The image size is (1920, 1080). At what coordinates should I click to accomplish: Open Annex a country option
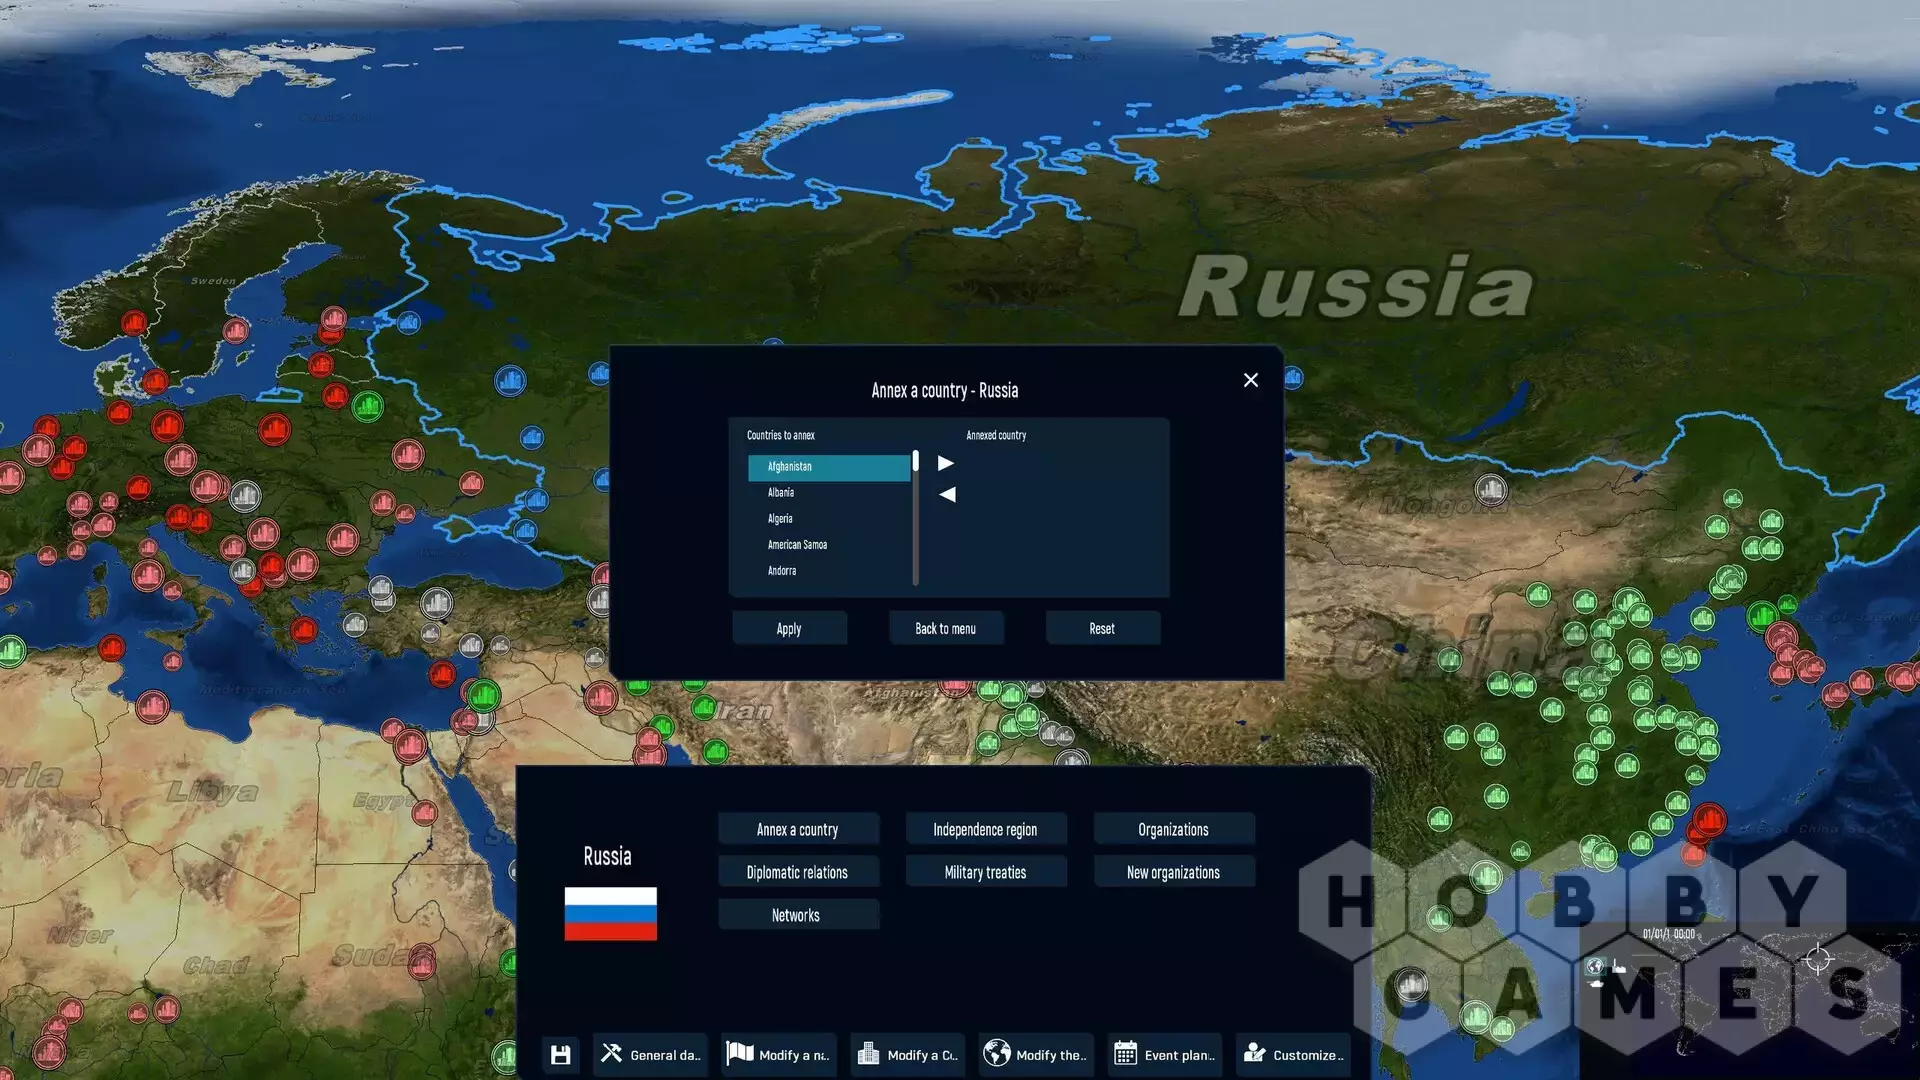click(x=798, y=829)
